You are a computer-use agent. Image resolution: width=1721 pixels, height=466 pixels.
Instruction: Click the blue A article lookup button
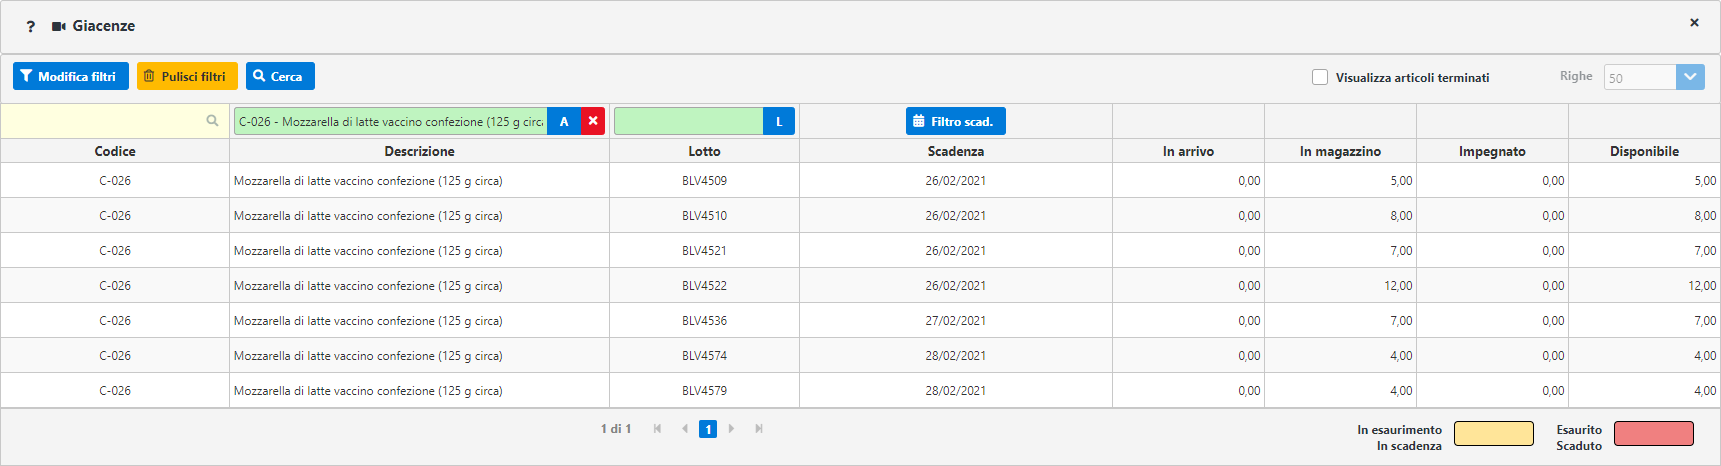564,121
